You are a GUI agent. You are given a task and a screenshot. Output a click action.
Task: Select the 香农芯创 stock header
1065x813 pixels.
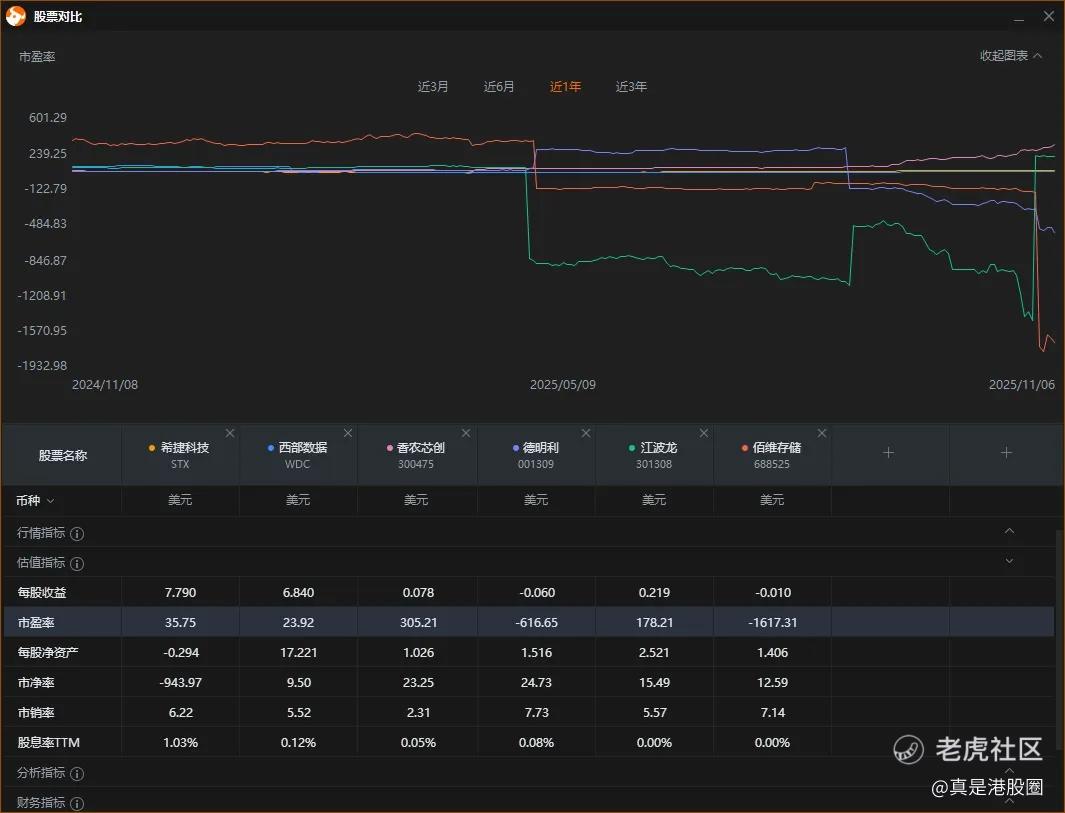(x=416, y=455)
